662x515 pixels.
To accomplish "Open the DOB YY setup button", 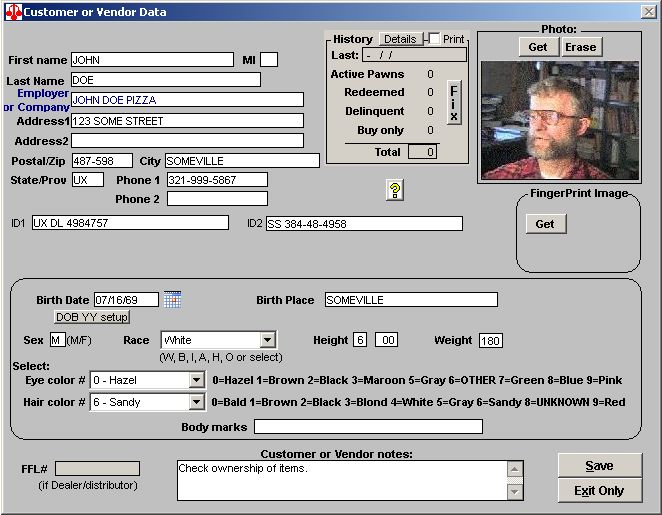I will [x=92, y=317].
